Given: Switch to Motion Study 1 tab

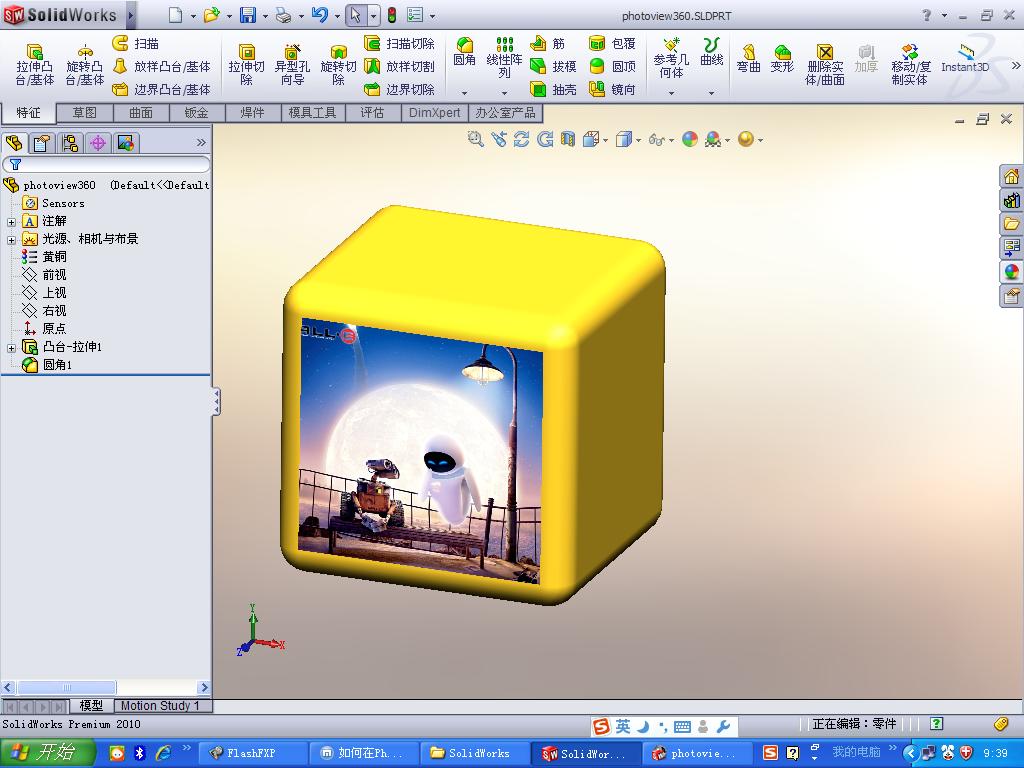Looking at the screenshot, I should [x=160, y=705].
